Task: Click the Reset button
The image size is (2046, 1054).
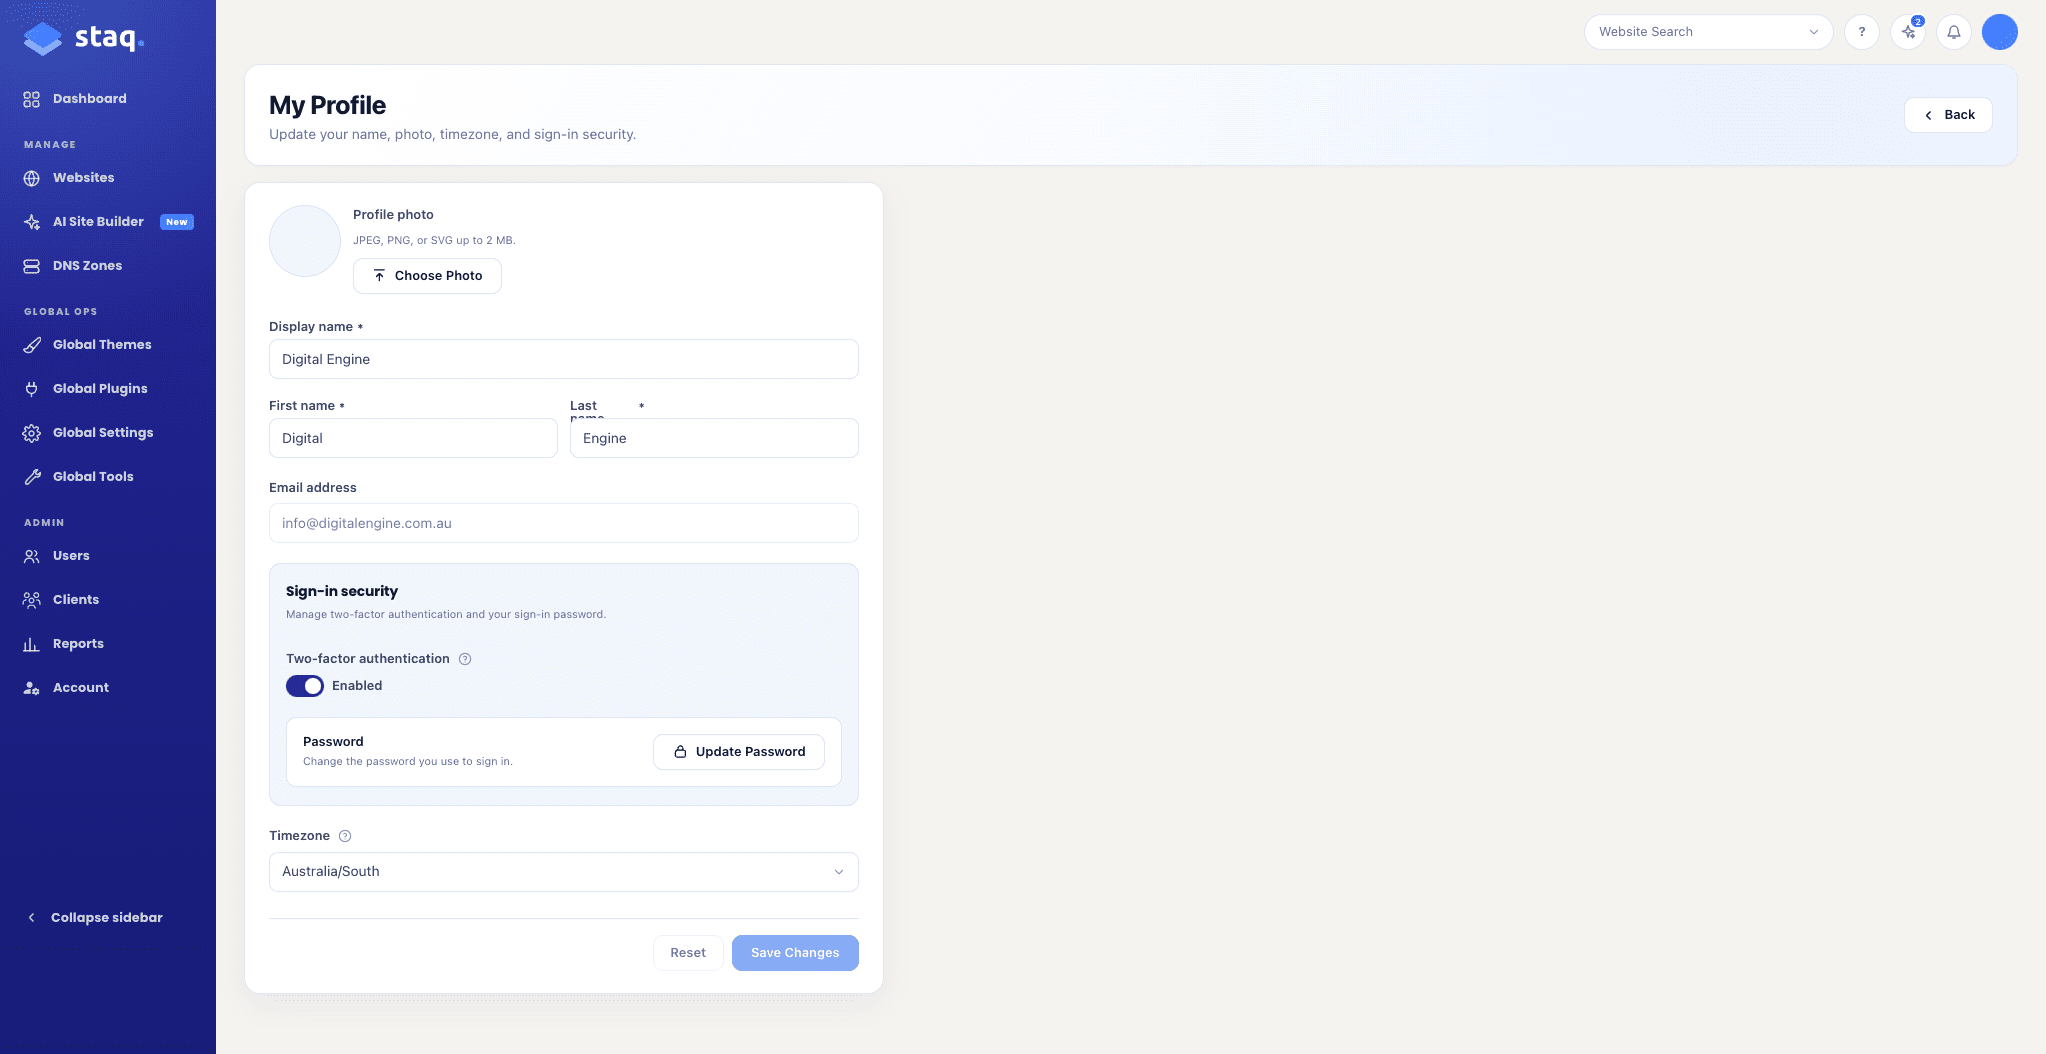Action: pyautogui.click(x=688, y=953)
